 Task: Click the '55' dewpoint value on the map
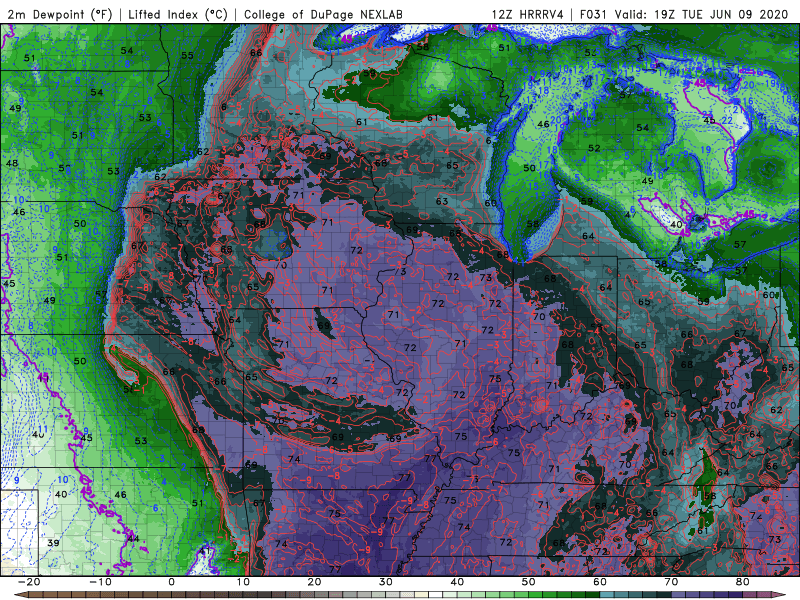[x=187, y=55]
